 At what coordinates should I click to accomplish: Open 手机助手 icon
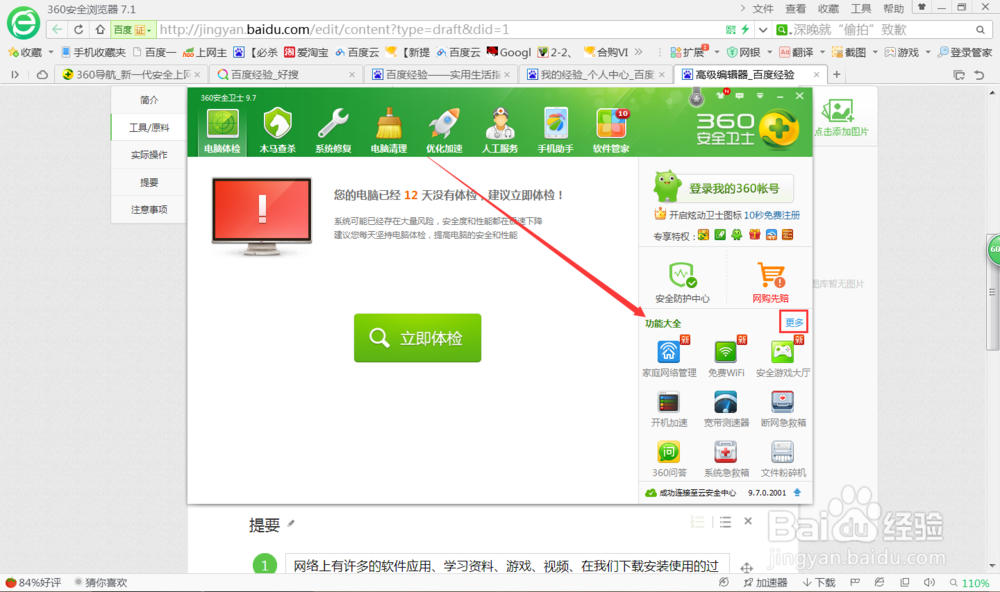click(x=555, y=131)
